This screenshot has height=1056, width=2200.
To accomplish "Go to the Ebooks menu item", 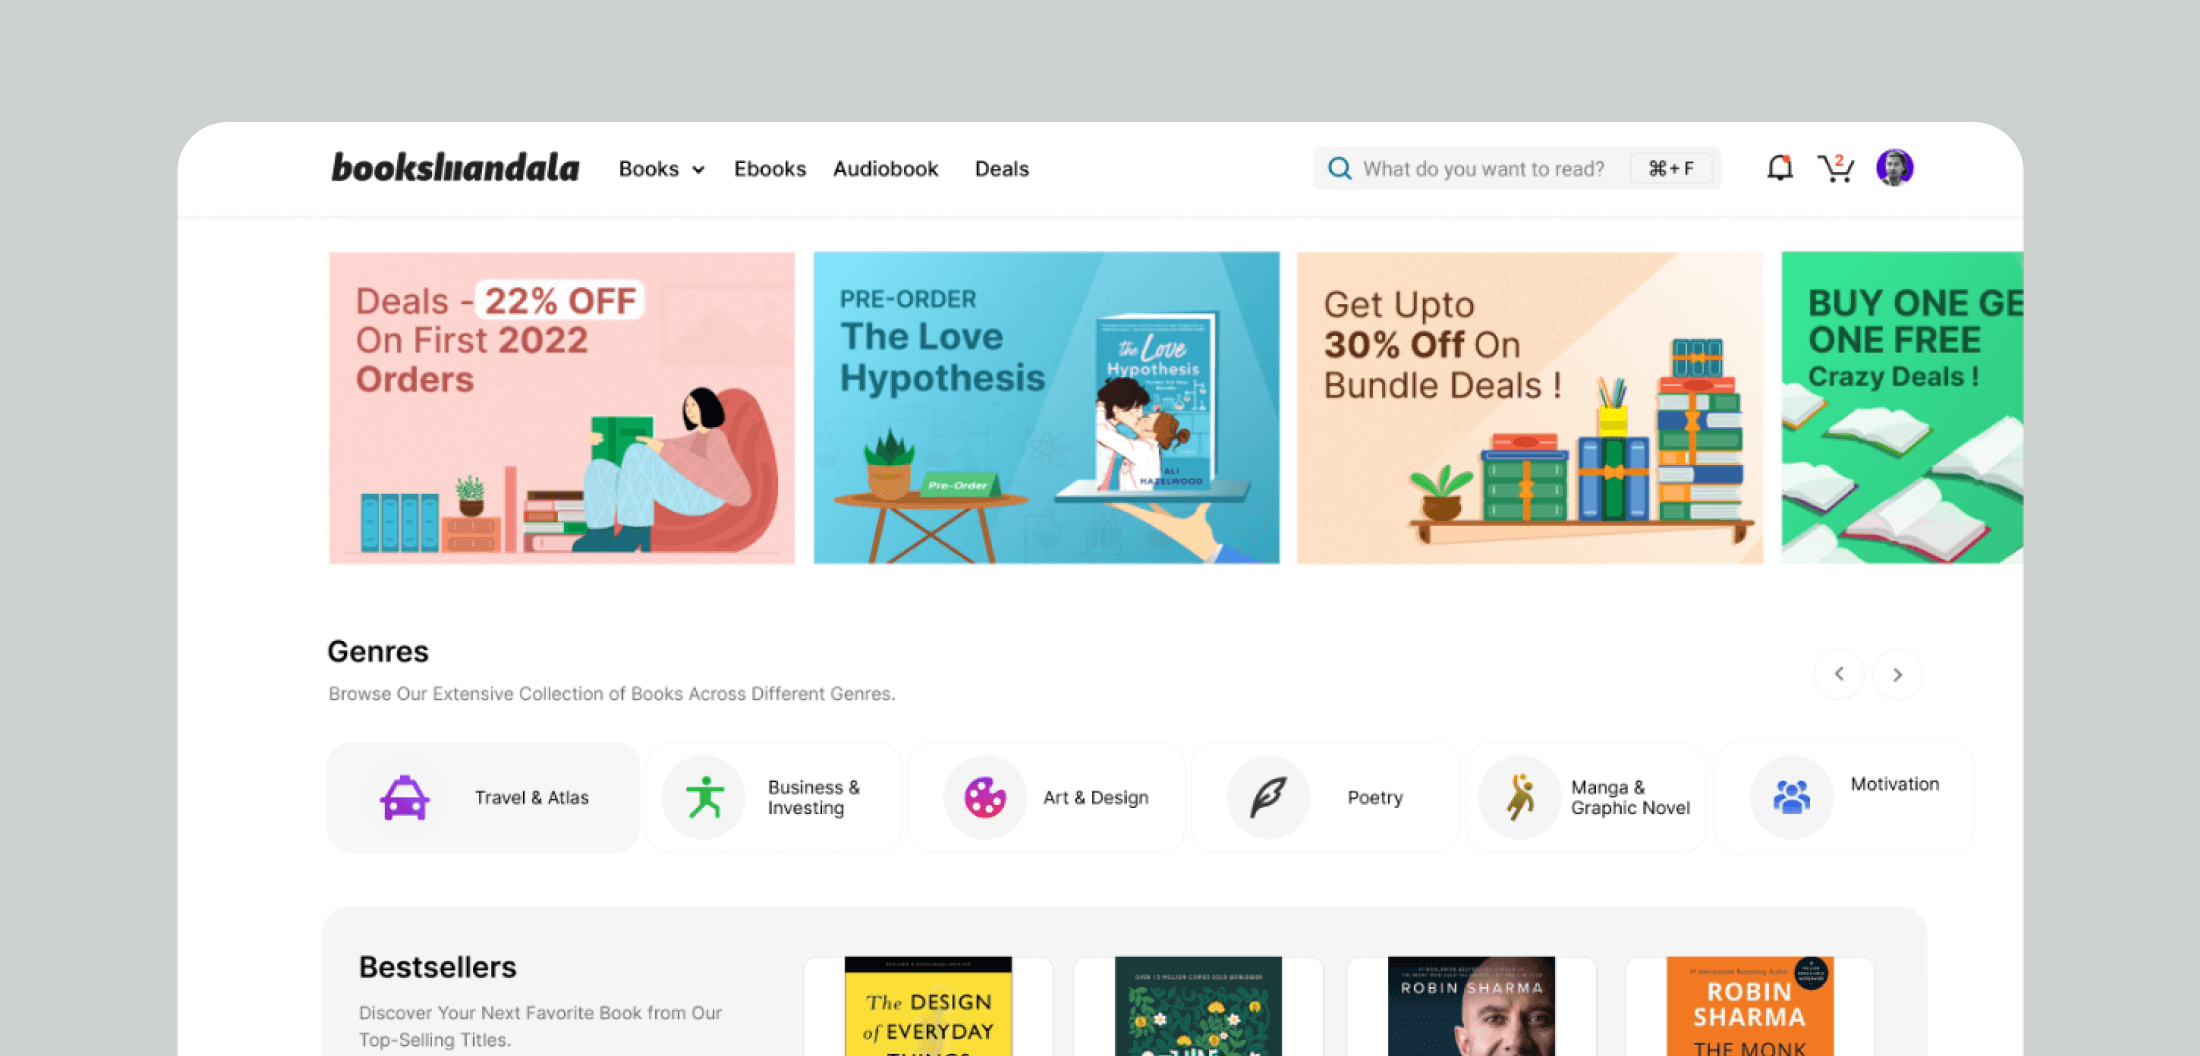I will pyautogui.click(x=770, y=169).
